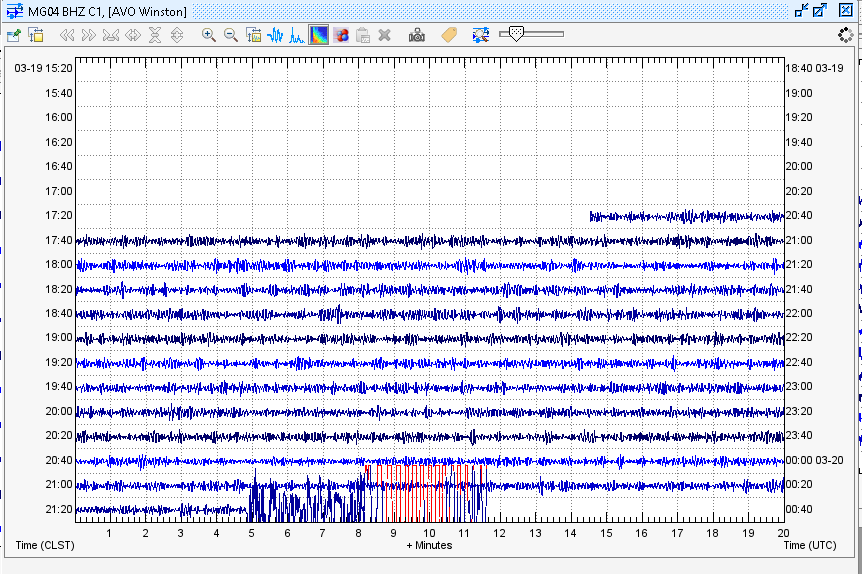Open wave view settings icon
The height and width of the screenshot is (574, 862).
point(253,36)
